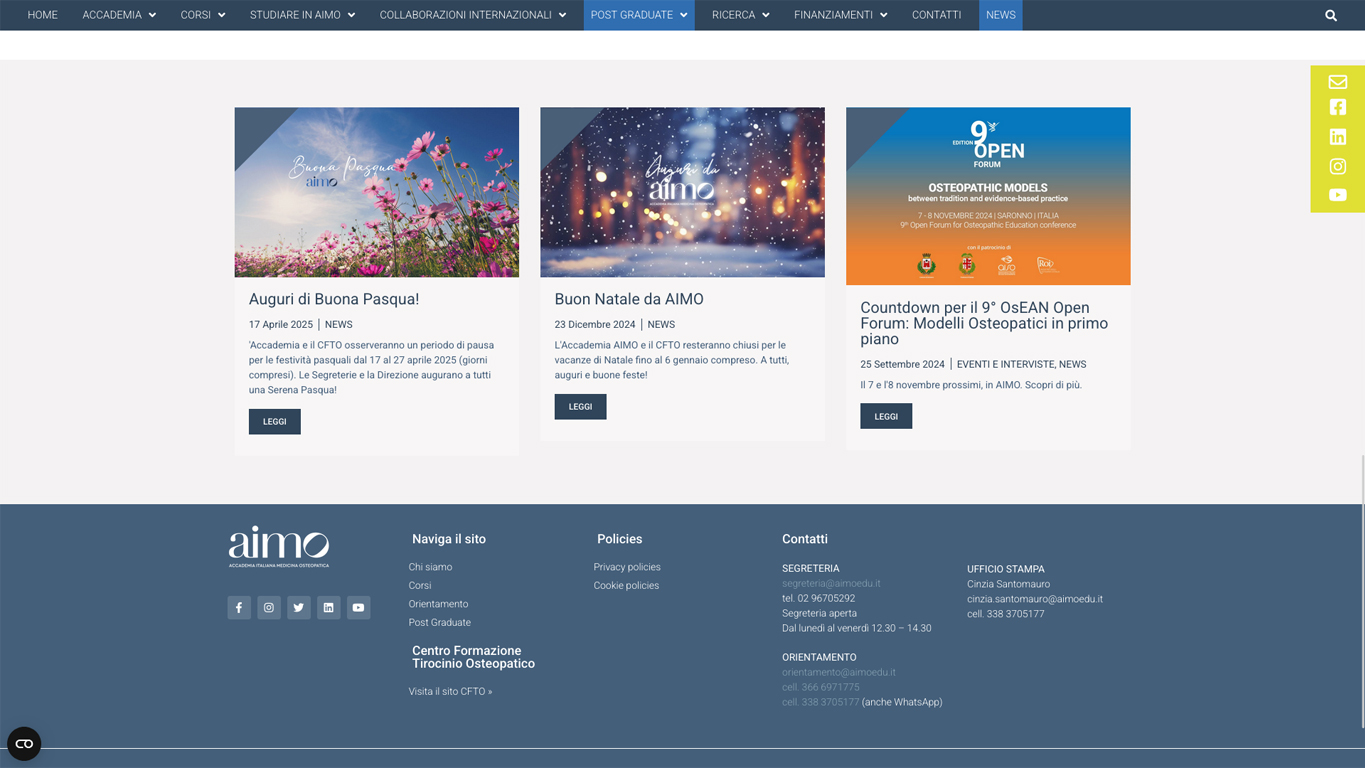This screenshot has width=1366, height=768.
Task: Open Privacy policies link
Action: tap(627, 567)
